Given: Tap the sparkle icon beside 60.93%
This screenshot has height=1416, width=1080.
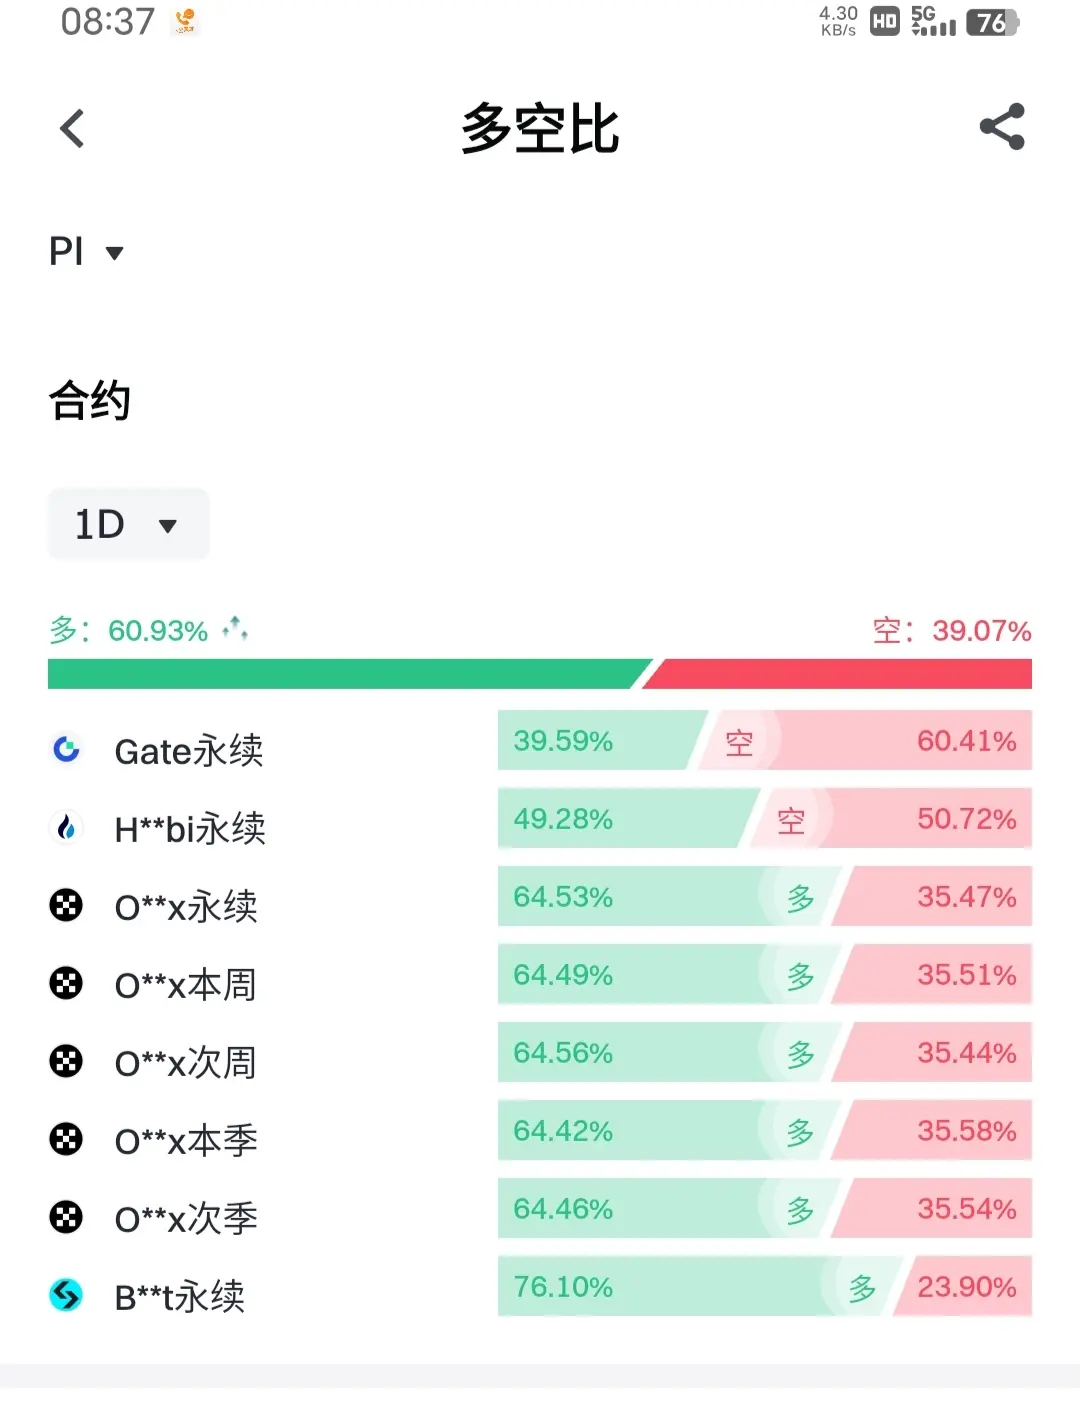Looking at the screenshot, I should (235, 628).
